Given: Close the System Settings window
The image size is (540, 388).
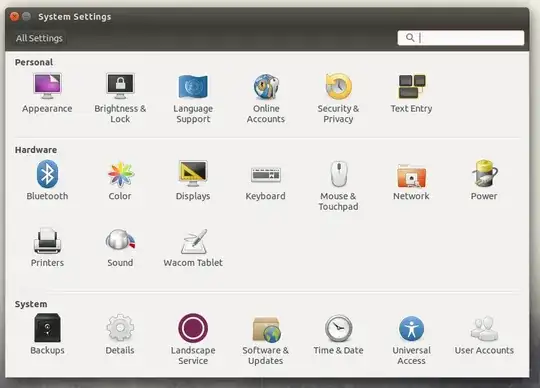Looking at the screenshot, I should click(x=14, y=17).
